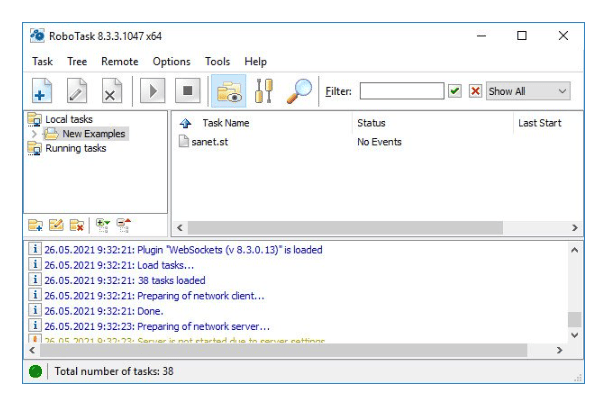Image resolution: width=611 pixels, height=402 pixels.
Task: Open the Tools menu
Action: pyautogui.click(x=217, y=62)
